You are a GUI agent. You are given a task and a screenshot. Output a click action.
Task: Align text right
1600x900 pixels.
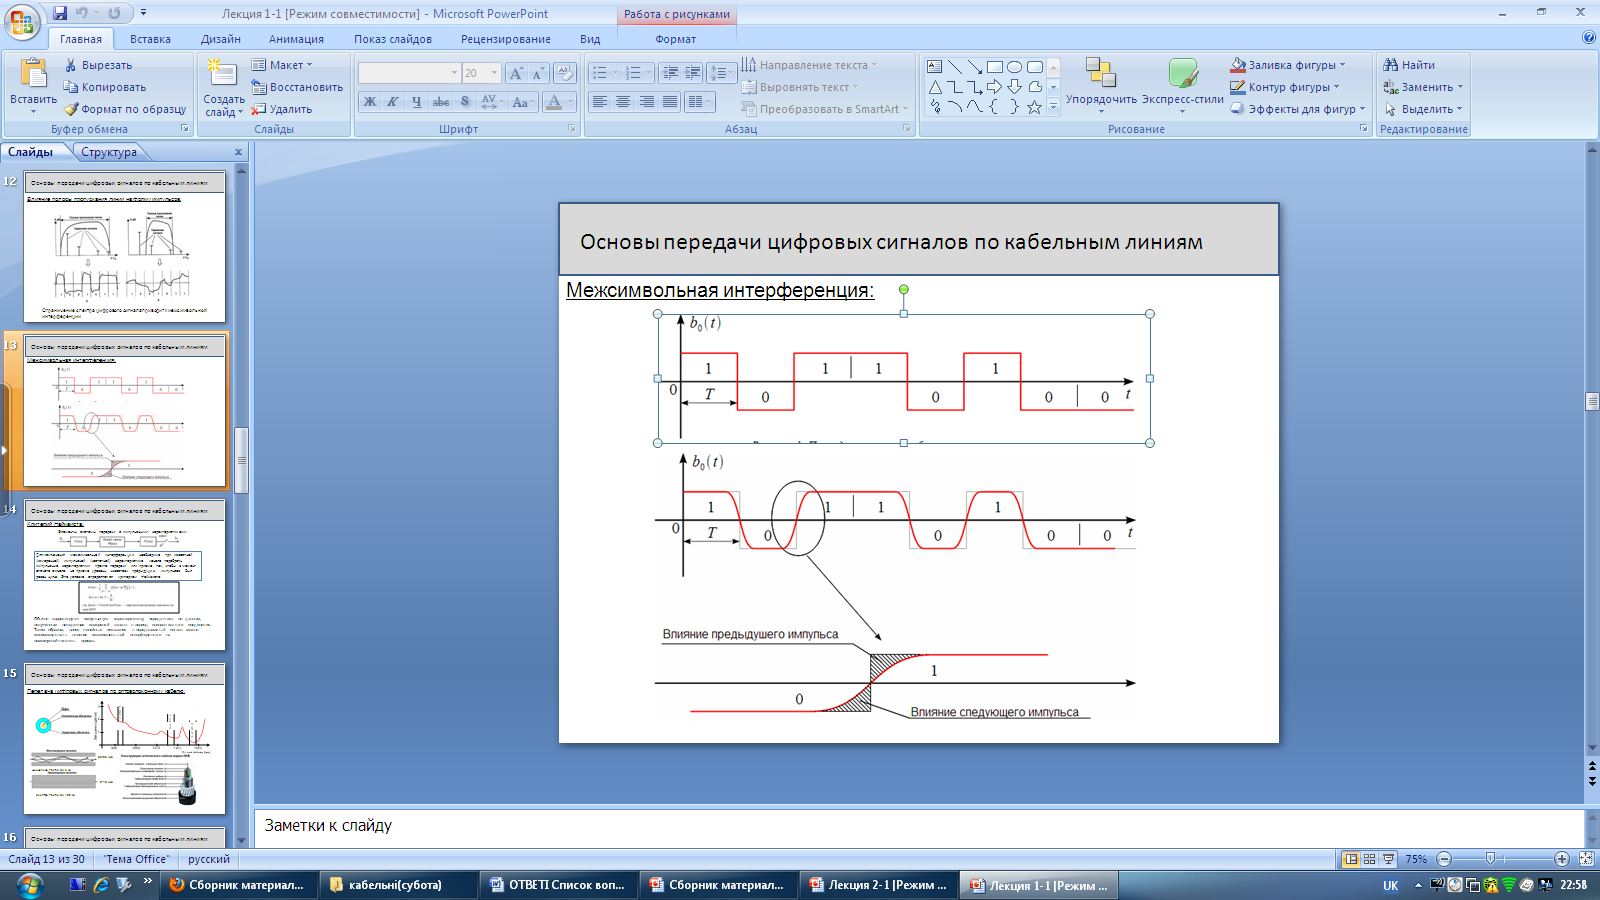click(x=646, y=102)
